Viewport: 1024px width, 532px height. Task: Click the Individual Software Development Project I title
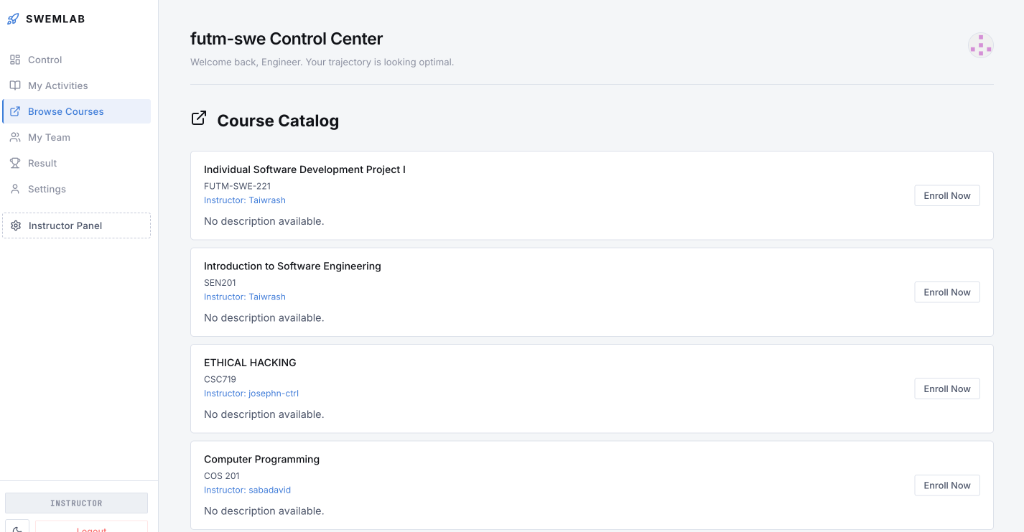click(x=304, y=170)
